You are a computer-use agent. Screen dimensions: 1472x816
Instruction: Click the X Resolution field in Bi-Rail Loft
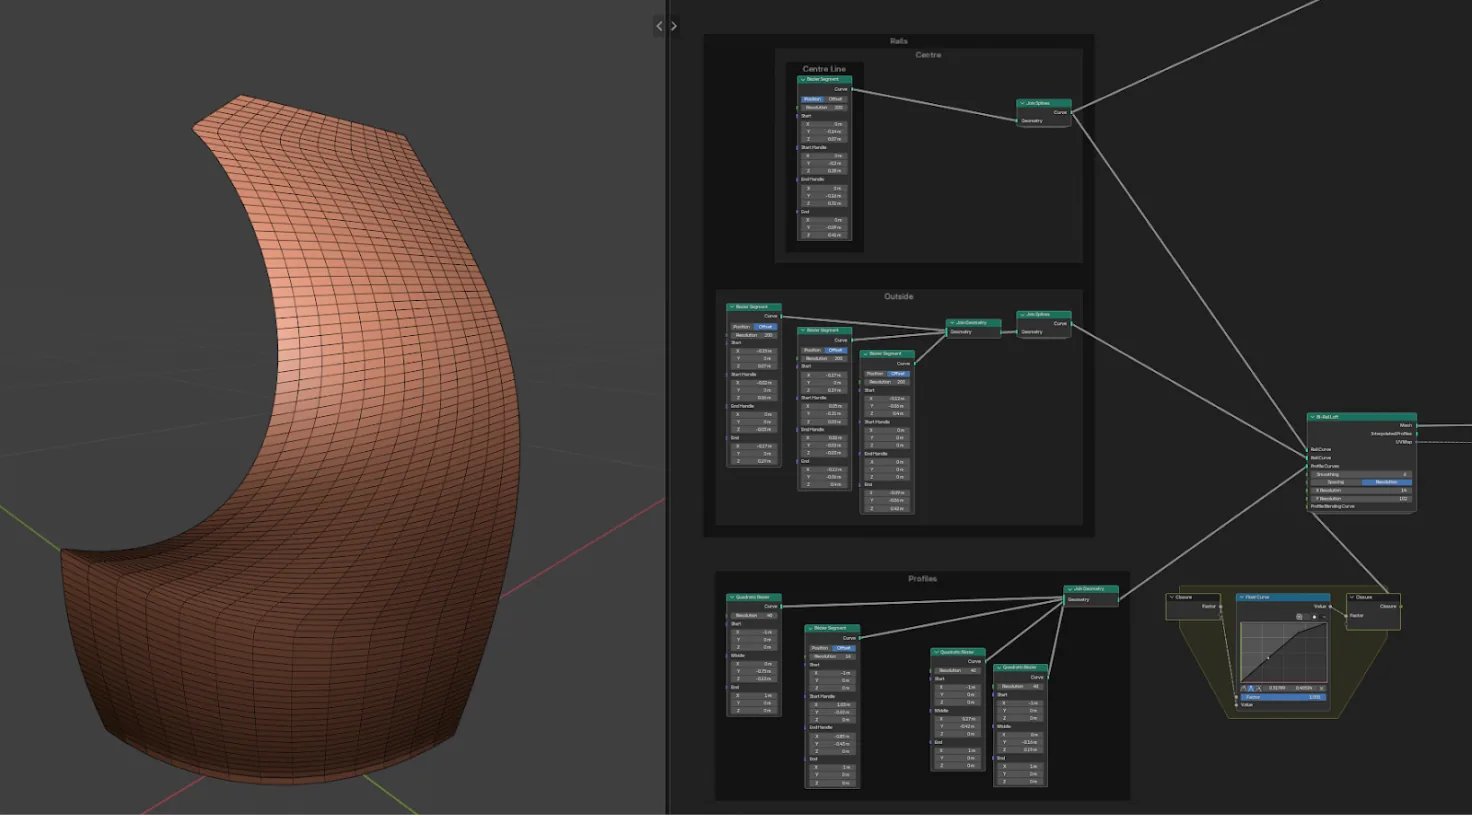[1361, 490]
